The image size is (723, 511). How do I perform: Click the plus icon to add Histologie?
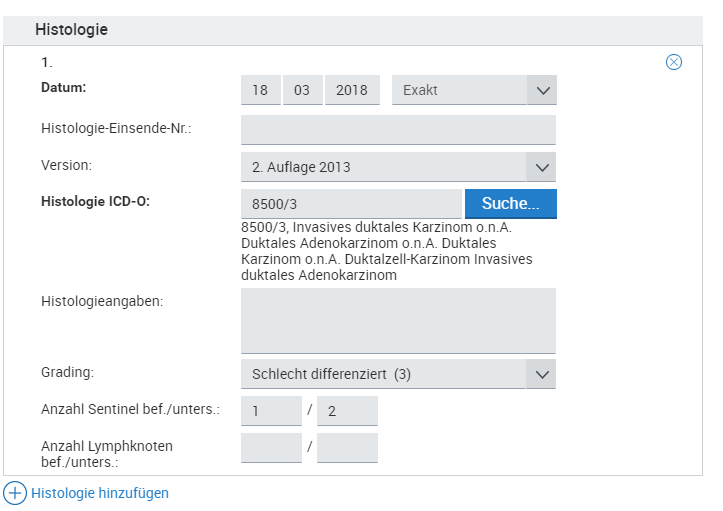pyautogui.click(x=15, y=493)
